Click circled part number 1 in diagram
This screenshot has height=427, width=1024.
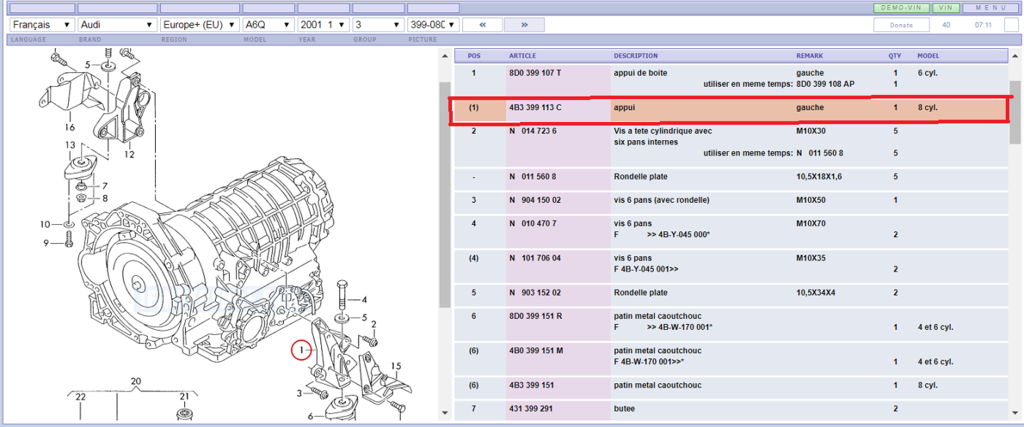(301, 351)
